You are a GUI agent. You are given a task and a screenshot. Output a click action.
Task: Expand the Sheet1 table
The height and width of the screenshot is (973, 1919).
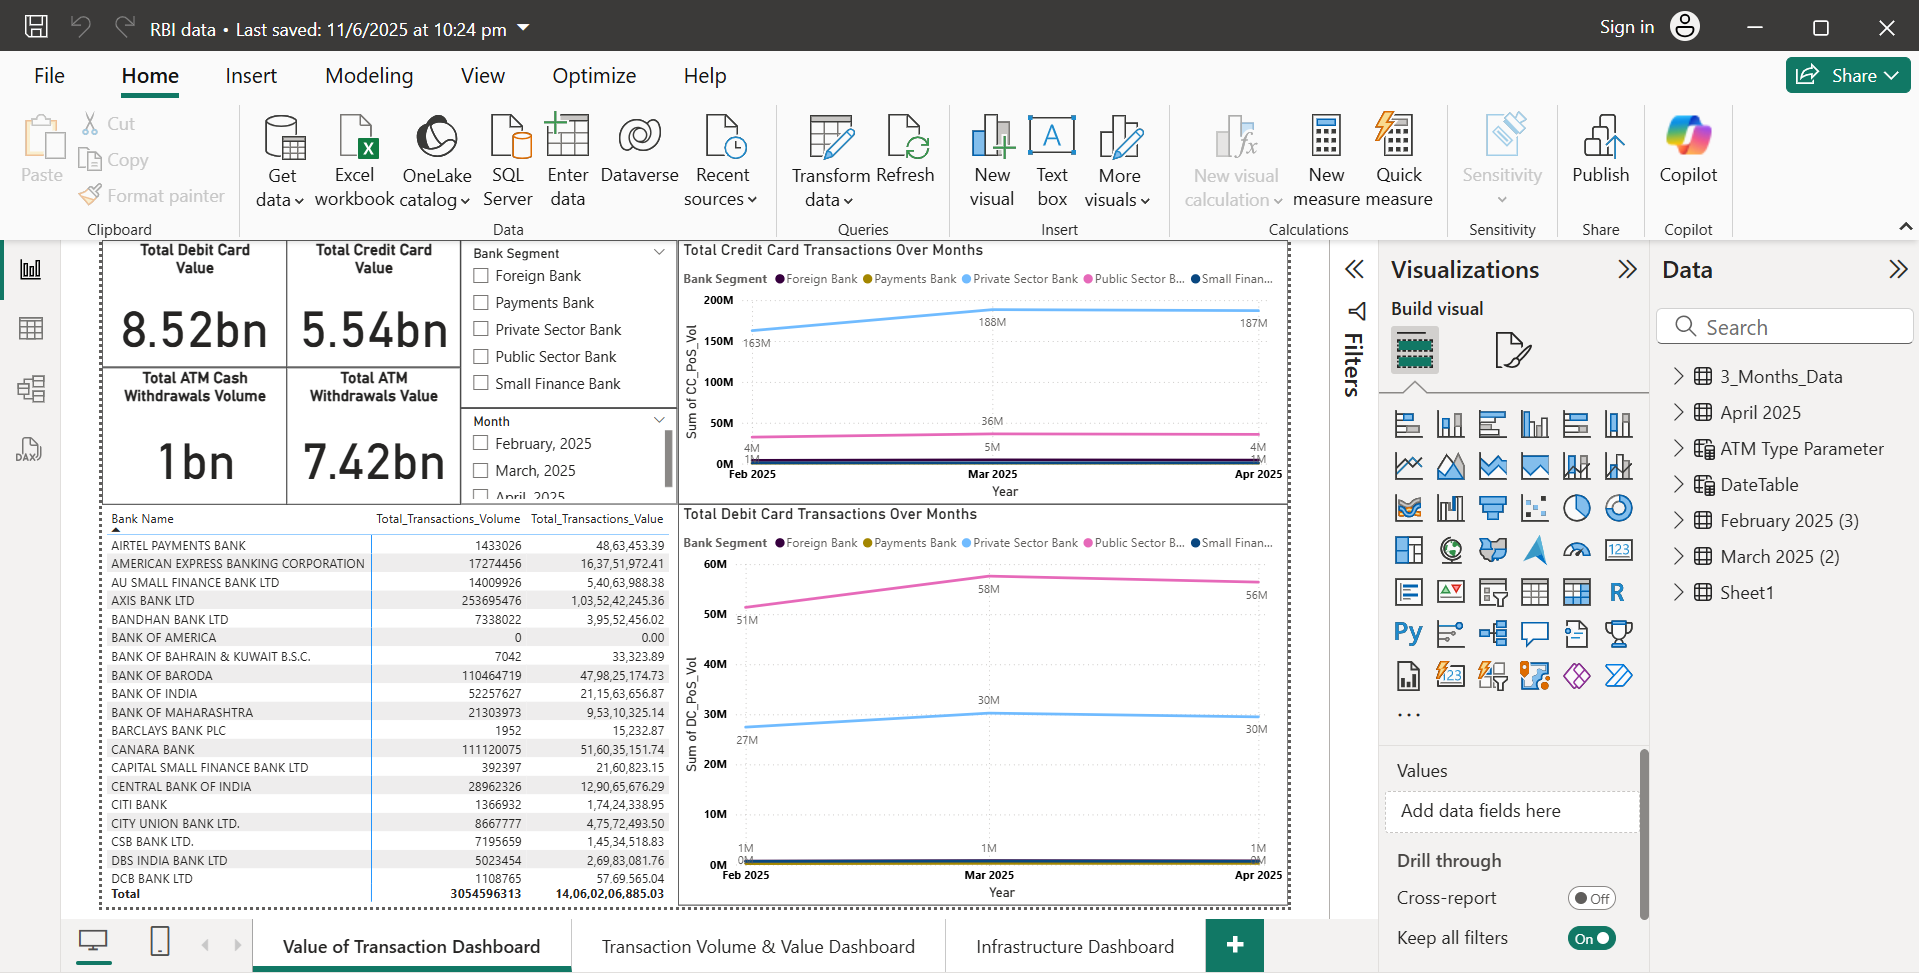[x=1678, y=592]
